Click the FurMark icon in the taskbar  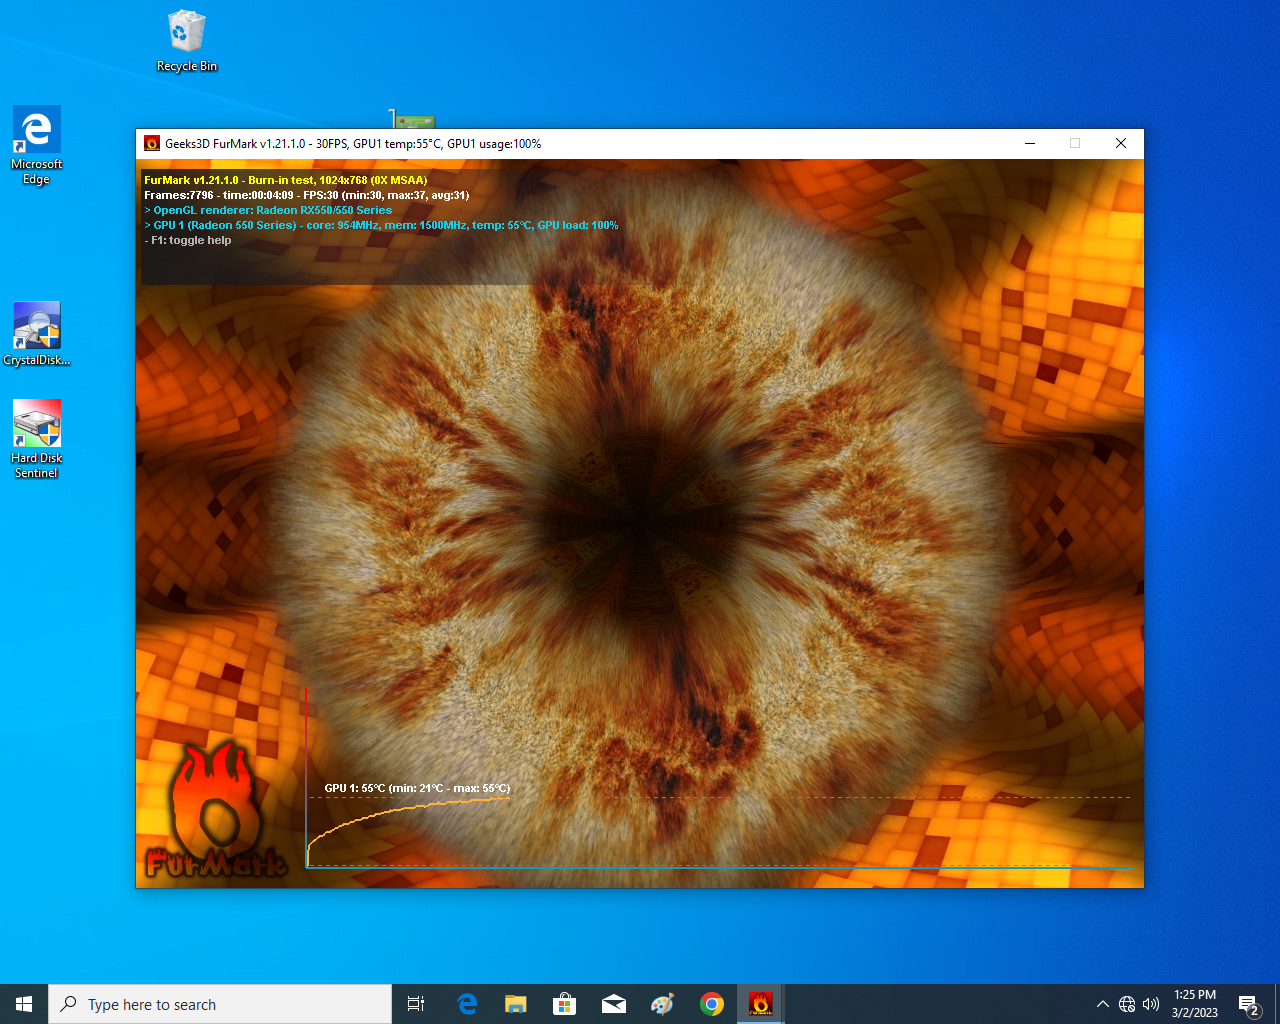[760, 1004]
